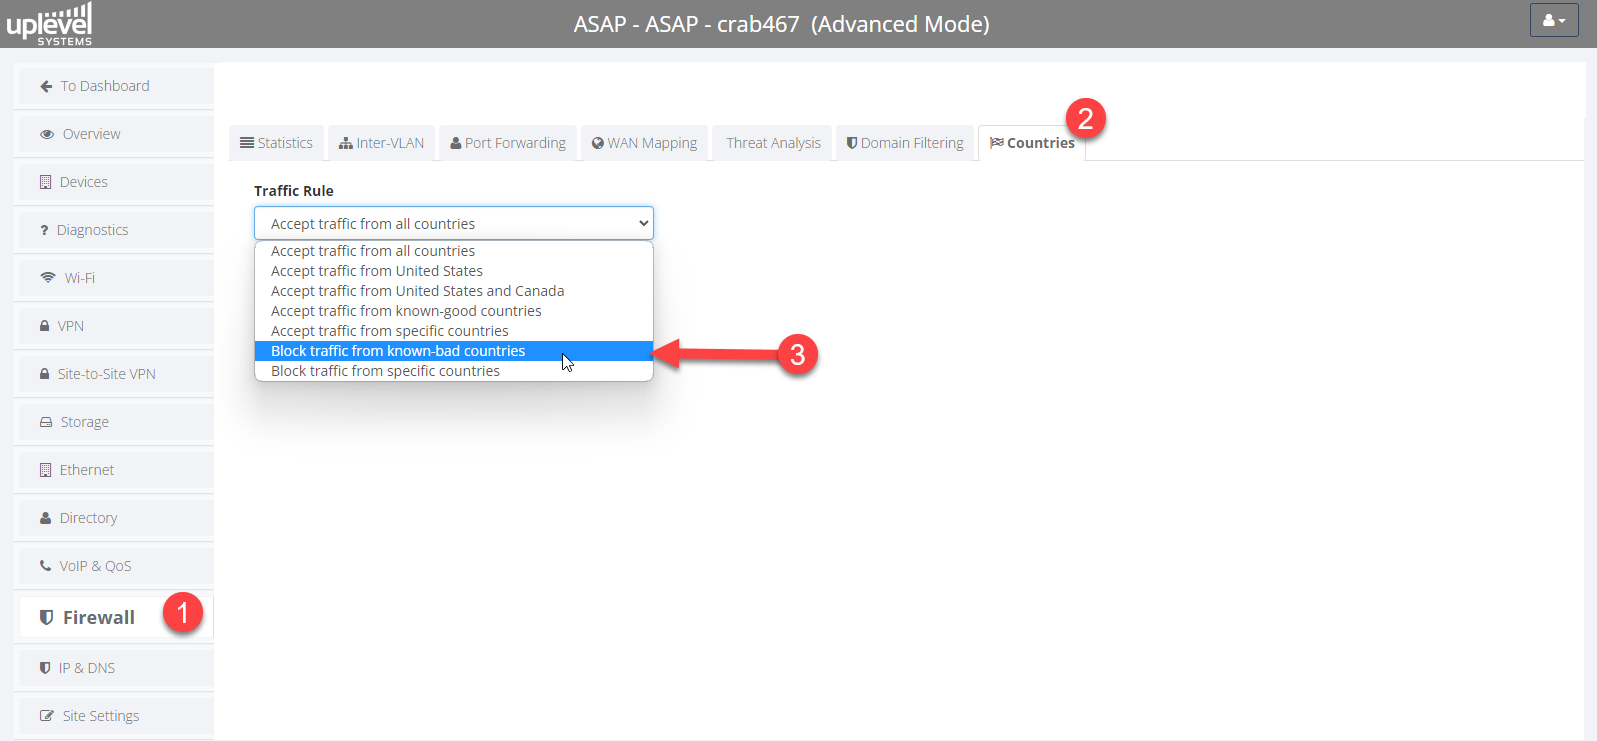Click the Port Forwarding user icon
1597x741 pixels.
pyautogui.click(x=456, y=143)
